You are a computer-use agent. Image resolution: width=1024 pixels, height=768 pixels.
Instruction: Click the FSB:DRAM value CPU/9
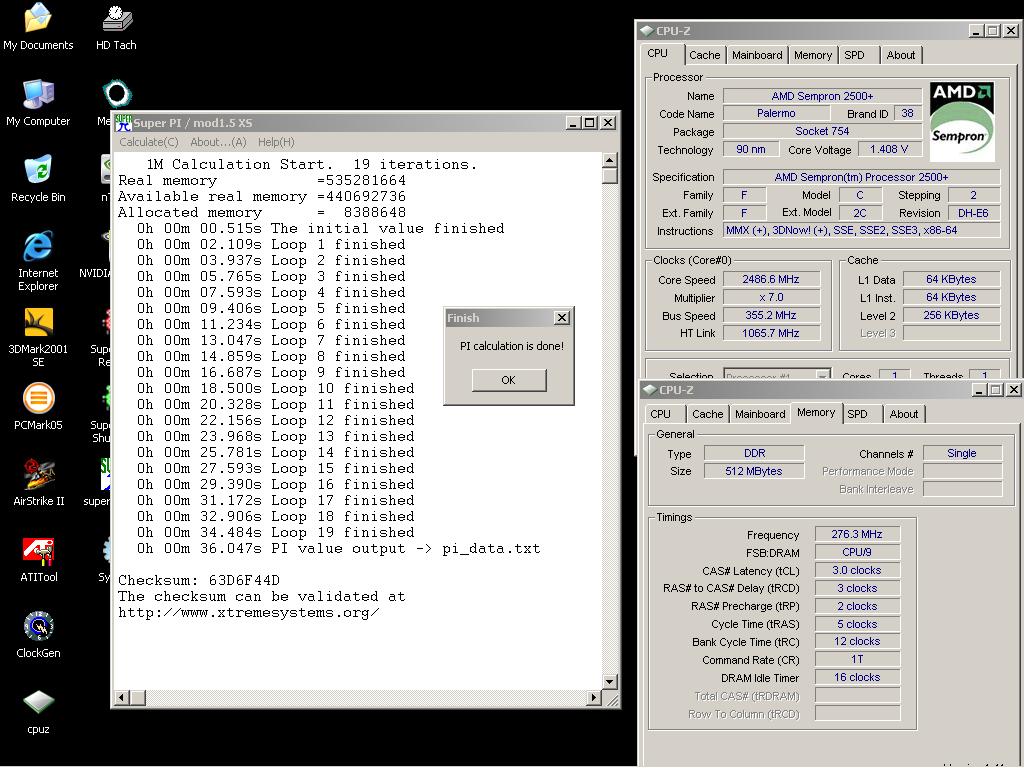click(857, 552)
